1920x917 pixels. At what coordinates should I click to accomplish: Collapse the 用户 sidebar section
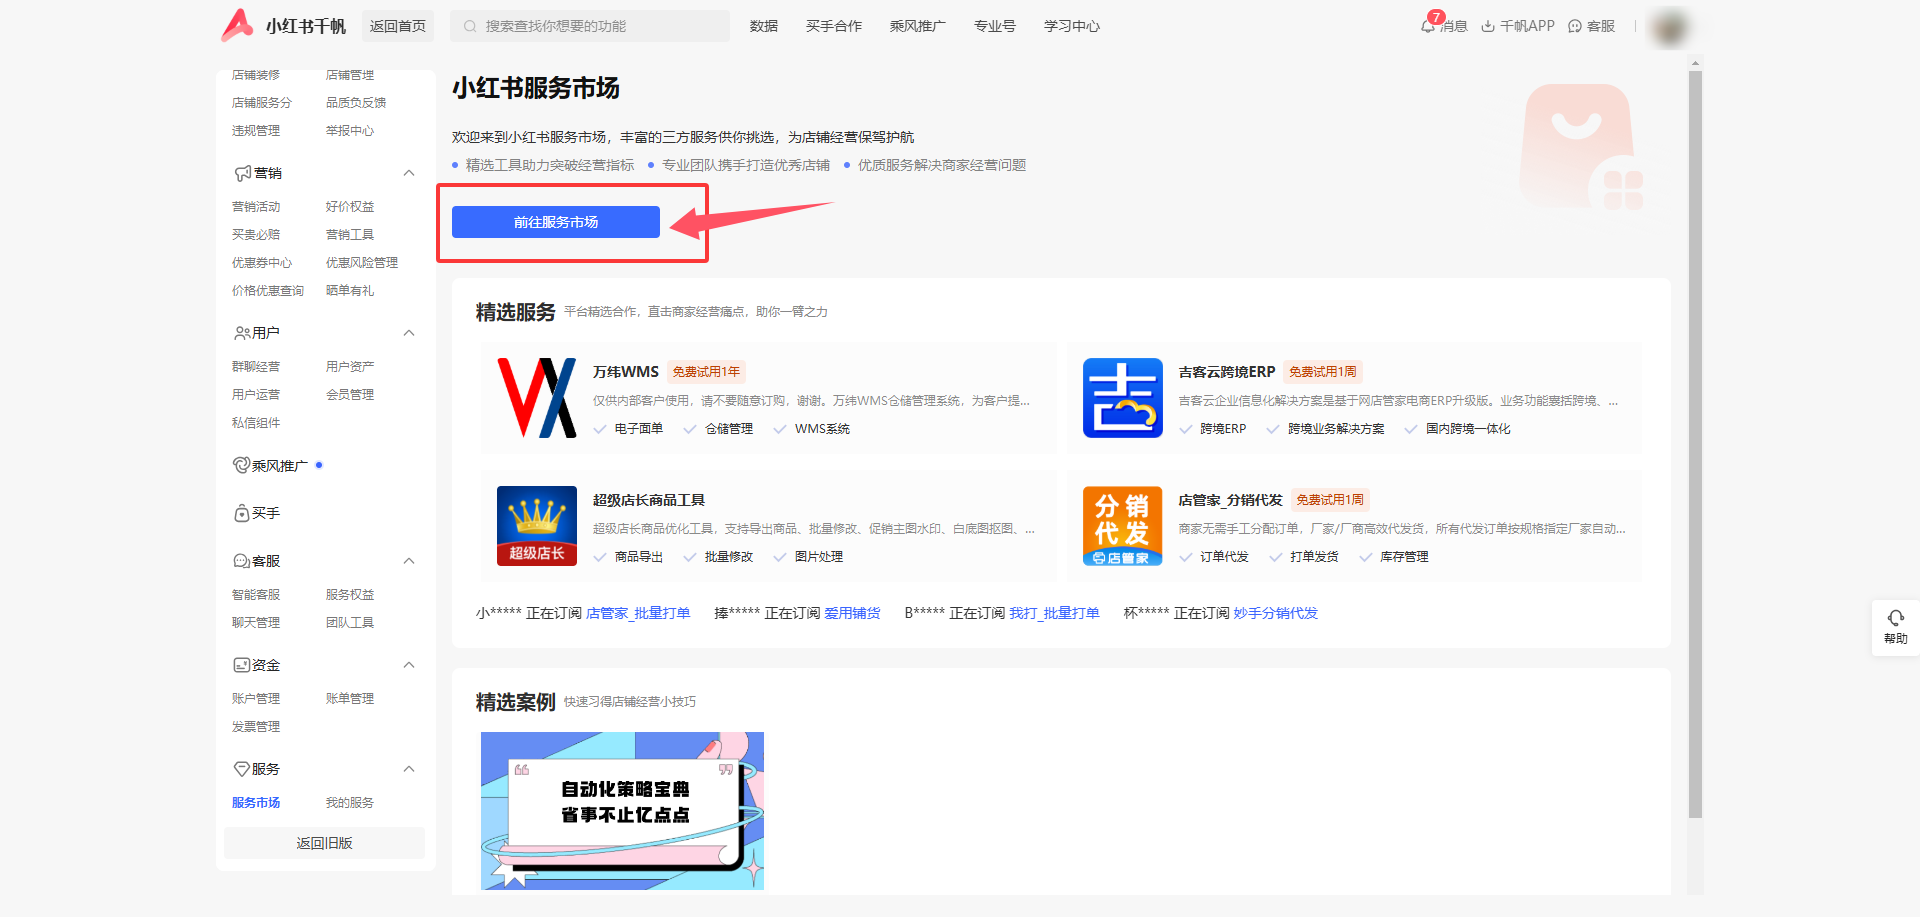pos(409,333)
